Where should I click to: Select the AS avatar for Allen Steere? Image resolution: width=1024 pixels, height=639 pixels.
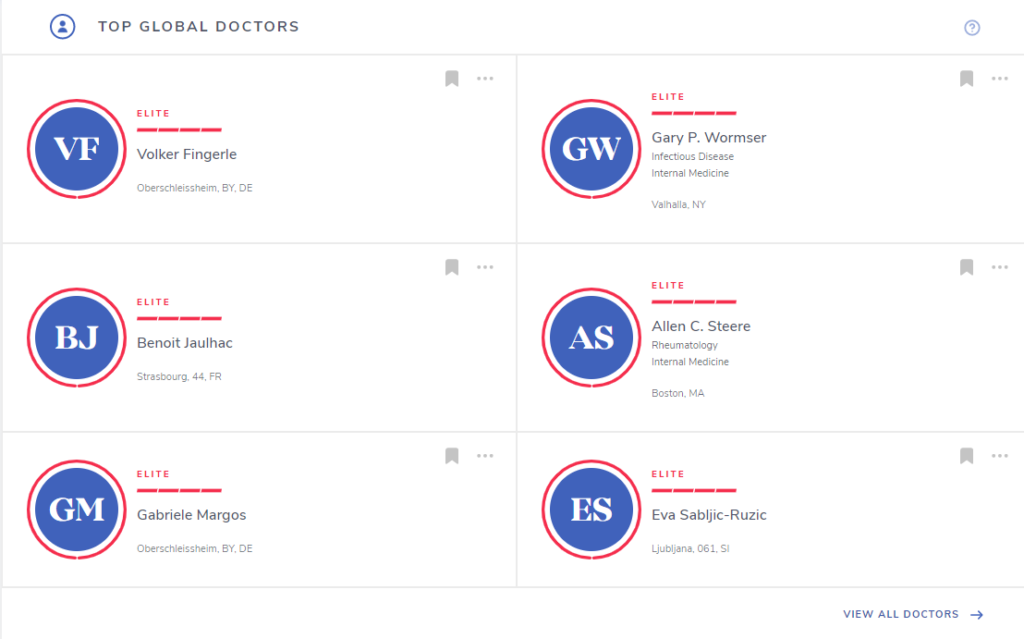[x=591, y=338]
